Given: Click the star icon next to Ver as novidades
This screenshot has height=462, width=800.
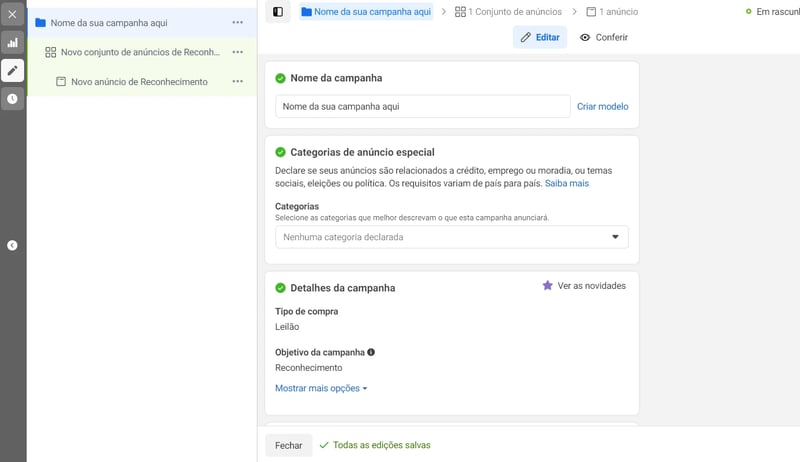Looking at the screenshot, I should pos(547,286).
